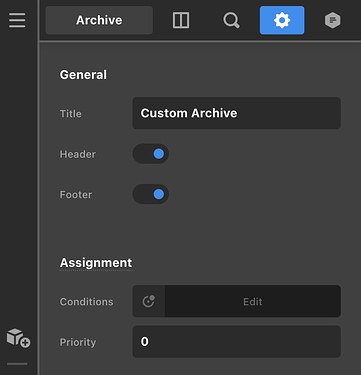Open the layout columns panel icon
The height and width of the screenshot is (375, 361).
[181, 20]
